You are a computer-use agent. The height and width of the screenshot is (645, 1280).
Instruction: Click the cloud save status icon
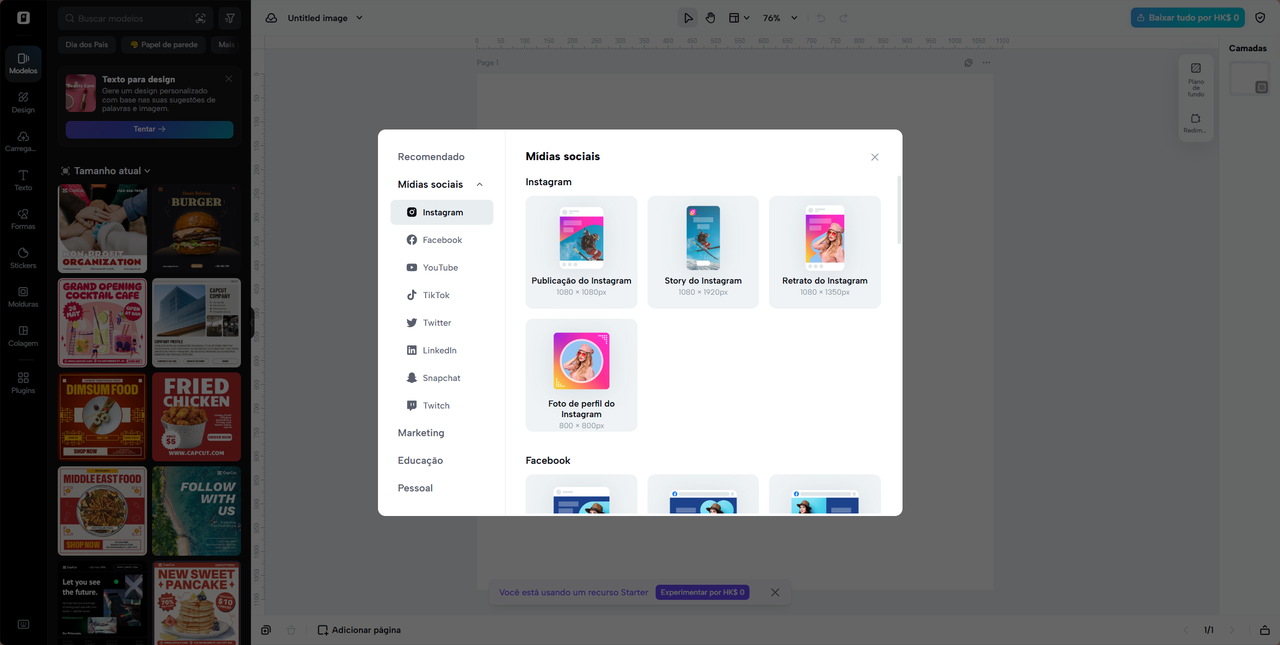pos(271,18)
